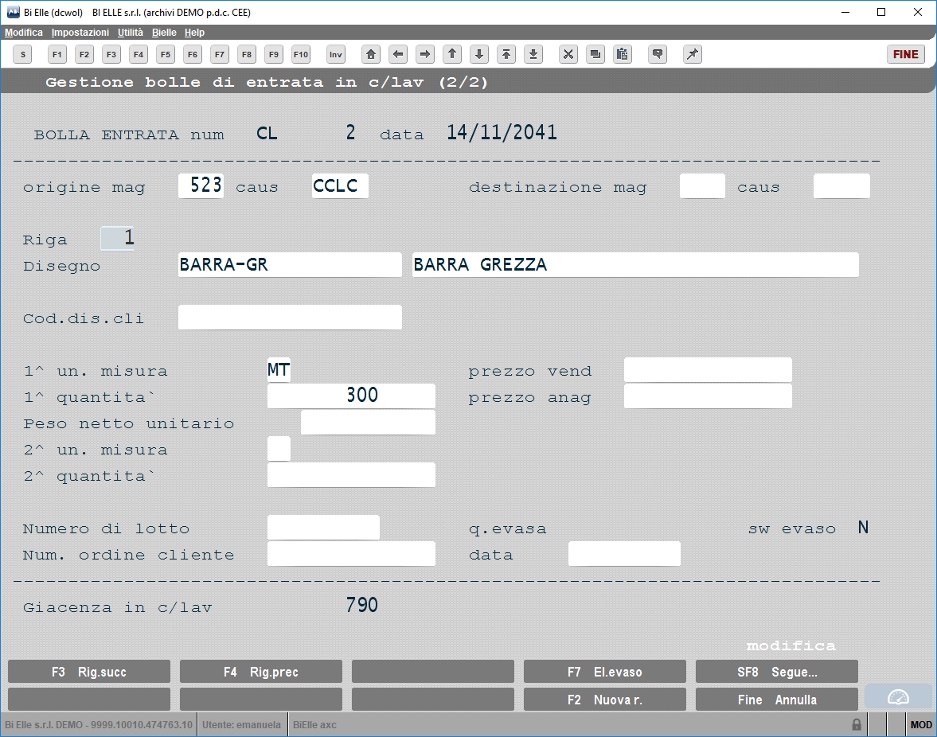This screenshot has width=937, height=737.
Task: Click the speech bubble toolbar icon
Action: 657,54
